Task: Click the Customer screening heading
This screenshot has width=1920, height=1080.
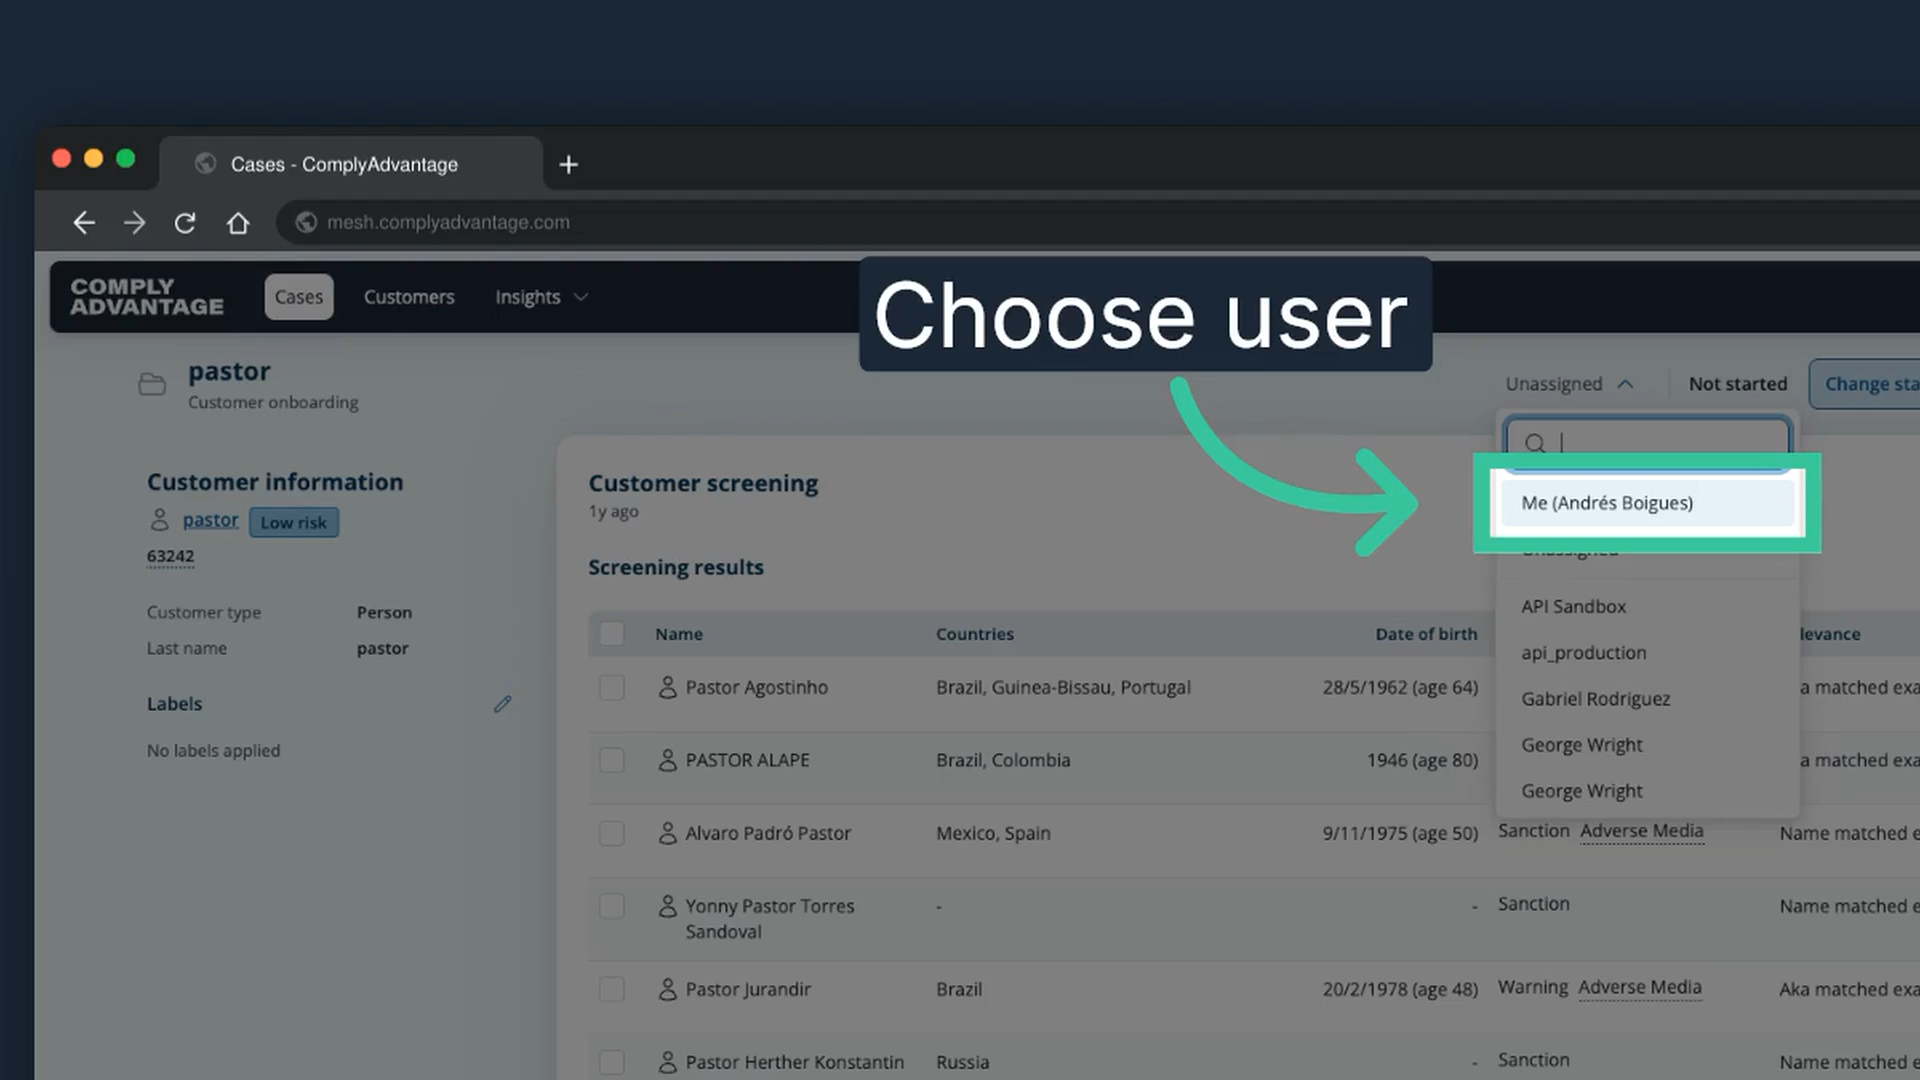Action: (x=703, y=484)
